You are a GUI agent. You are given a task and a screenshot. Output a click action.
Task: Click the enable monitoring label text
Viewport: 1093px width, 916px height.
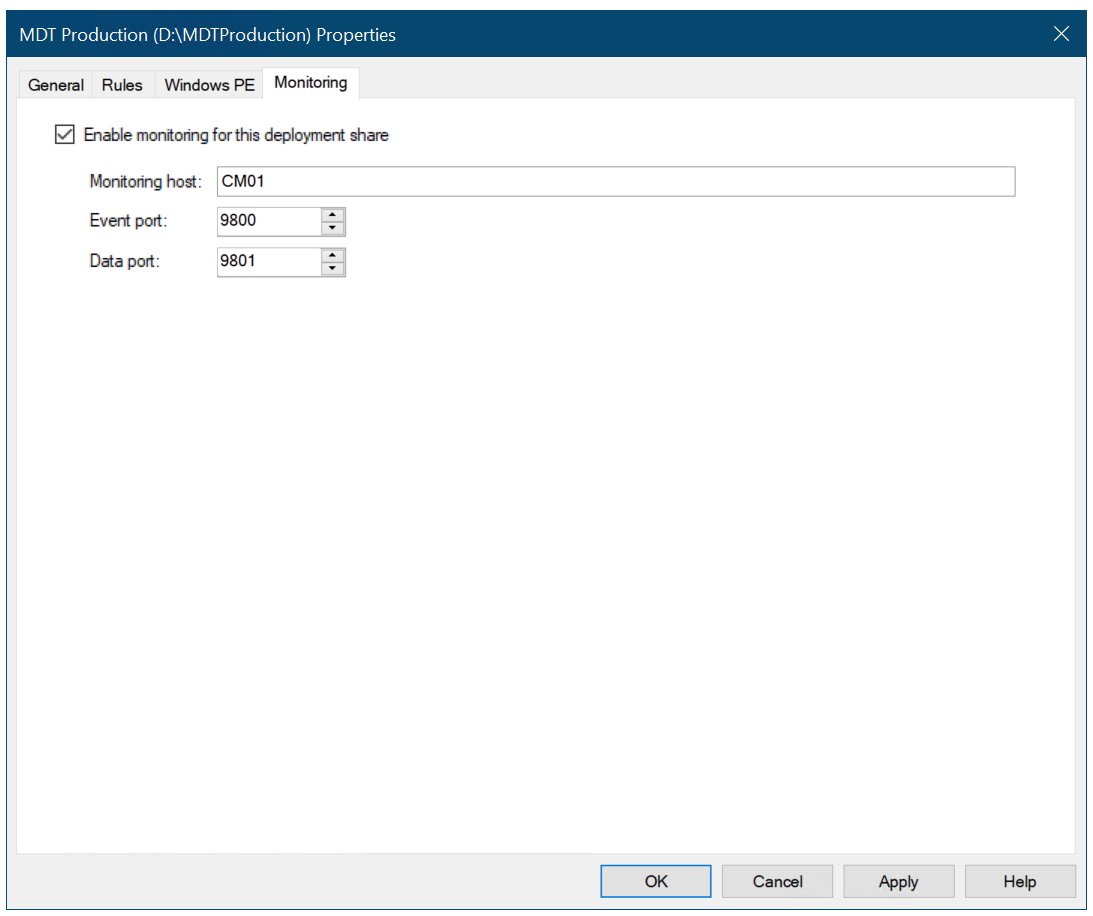pyautogui.click(x=236, y=134)
